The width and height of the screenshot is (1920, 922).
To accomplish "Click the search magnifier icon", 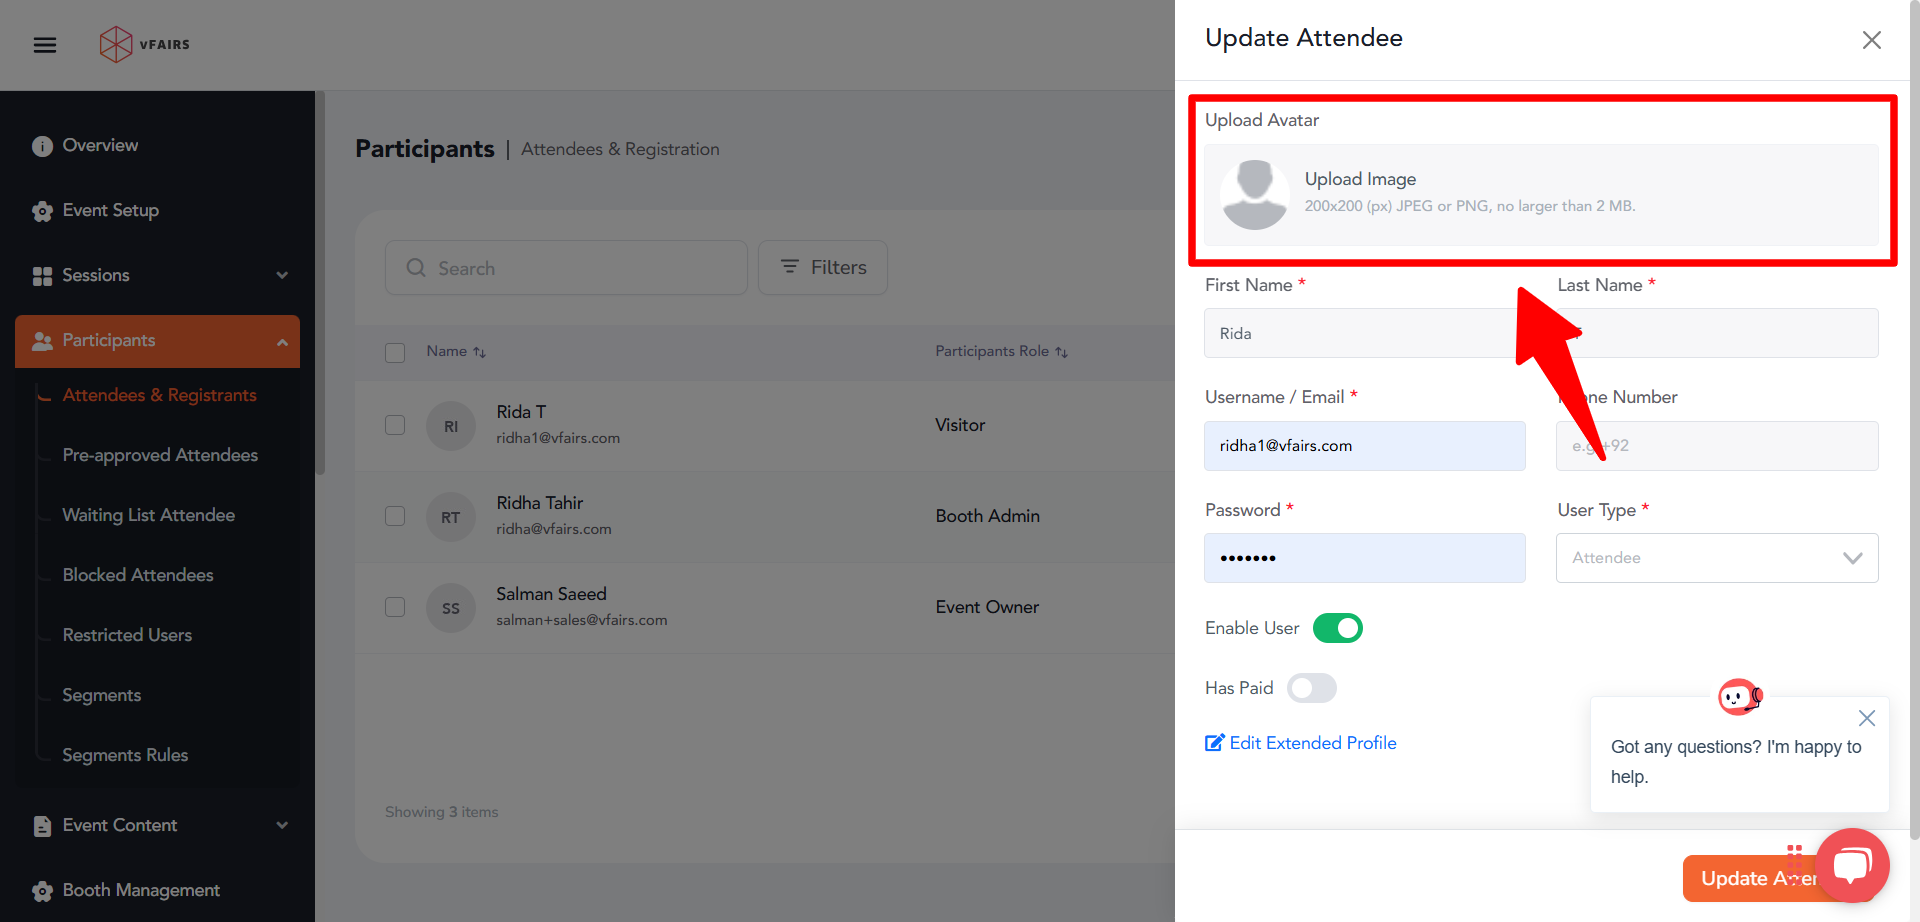I will coord(416,267).
